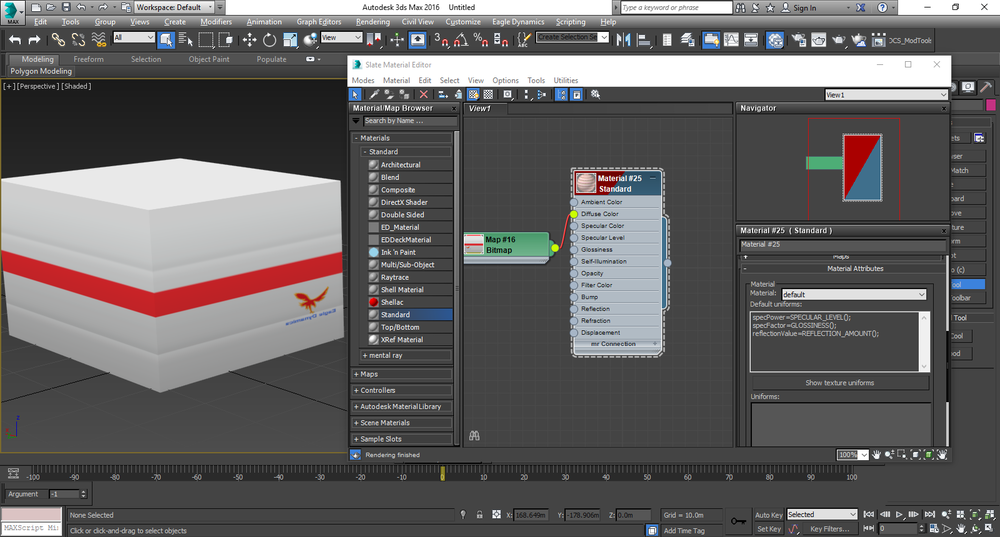Click the Select and Link chain icon
The height and width of the screenshot is (537, 1000).
[58, 40]
